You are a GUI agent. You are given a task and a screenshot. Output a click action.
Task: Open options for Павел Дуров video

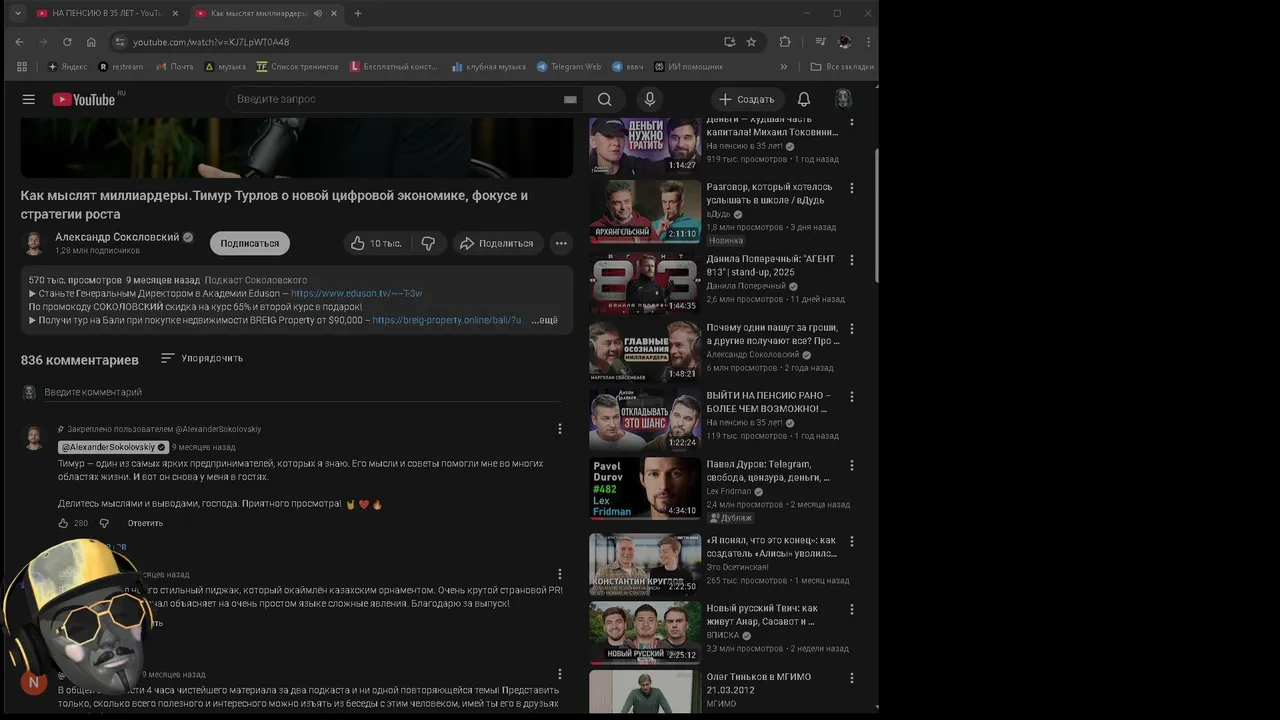pyautogui.click(x=852, y=465)
